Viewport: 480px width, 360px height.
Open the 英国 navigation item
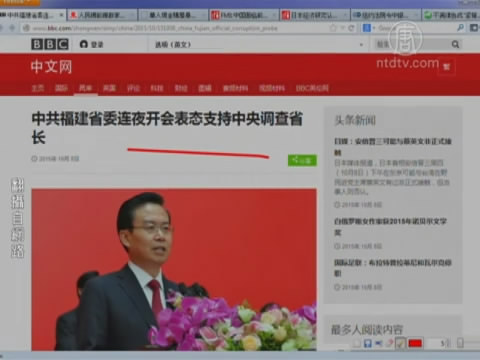(109, 88)
